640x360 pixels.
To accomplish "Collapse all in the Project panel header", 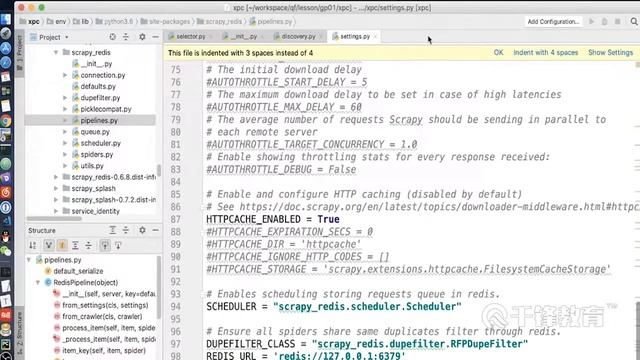I will (x=126, y=37).
